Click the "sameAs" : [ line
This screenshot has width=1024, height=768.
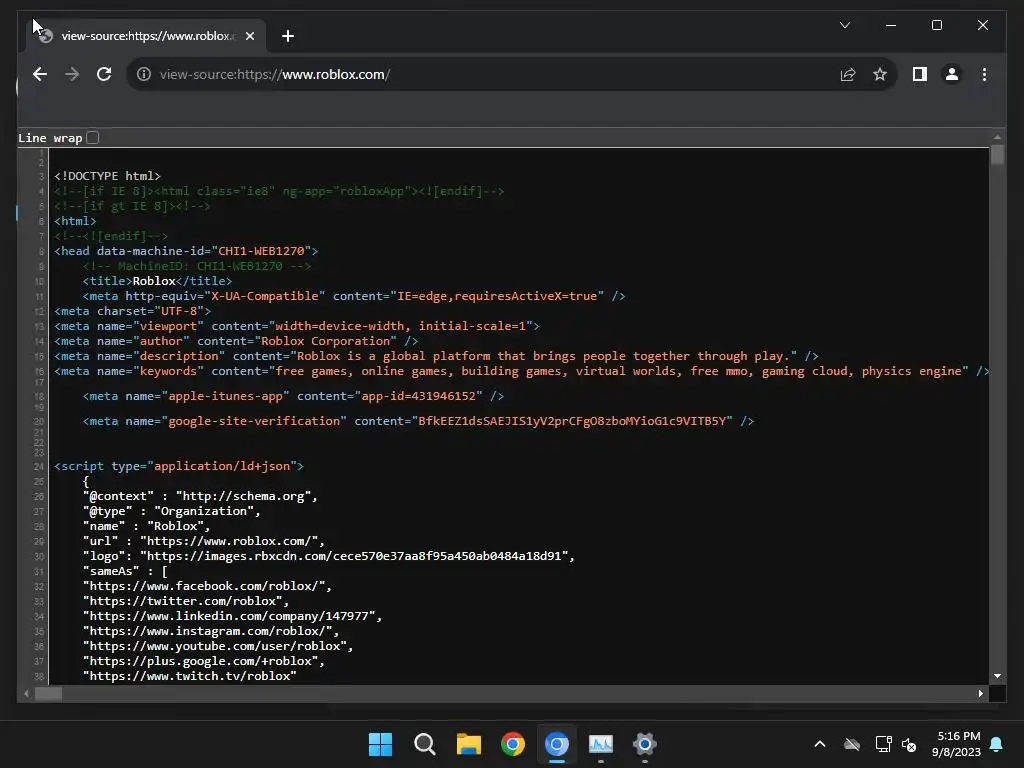pos(125,571)
